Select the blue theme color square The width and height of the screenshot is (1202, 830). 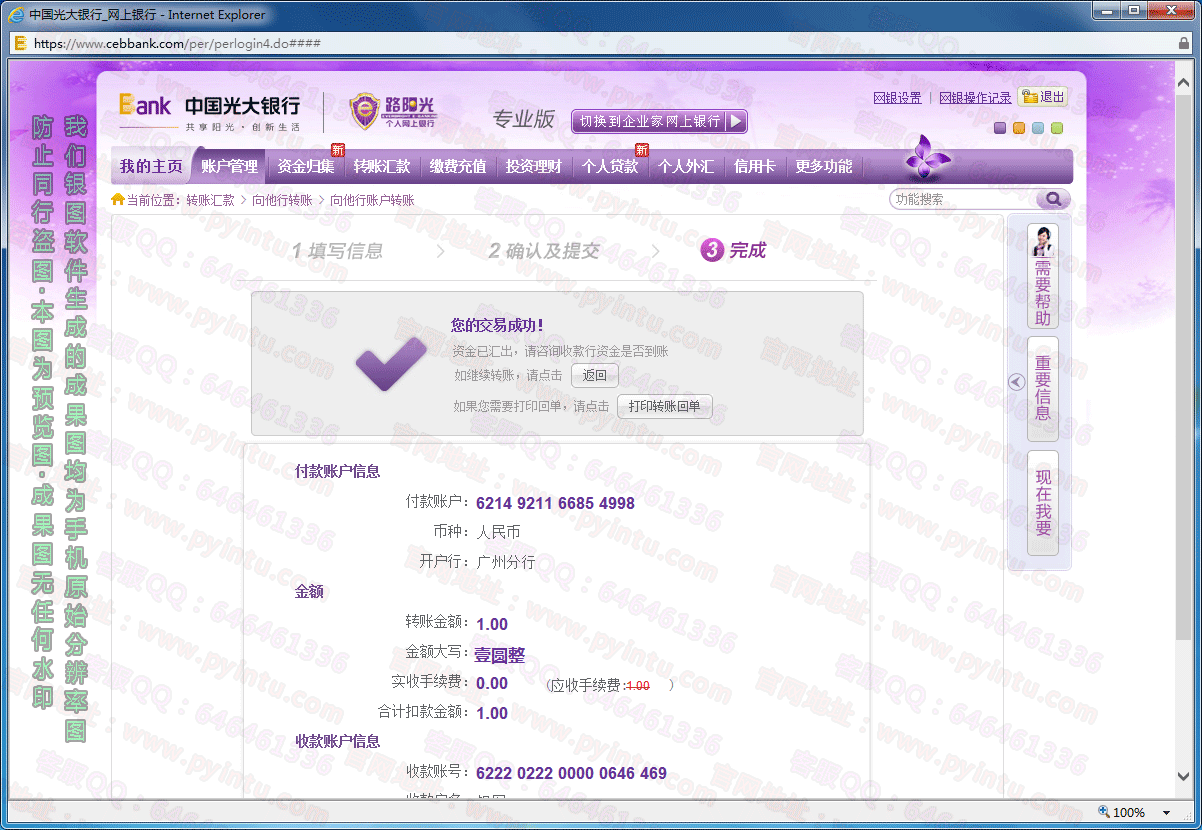(x=1038, y=128)
